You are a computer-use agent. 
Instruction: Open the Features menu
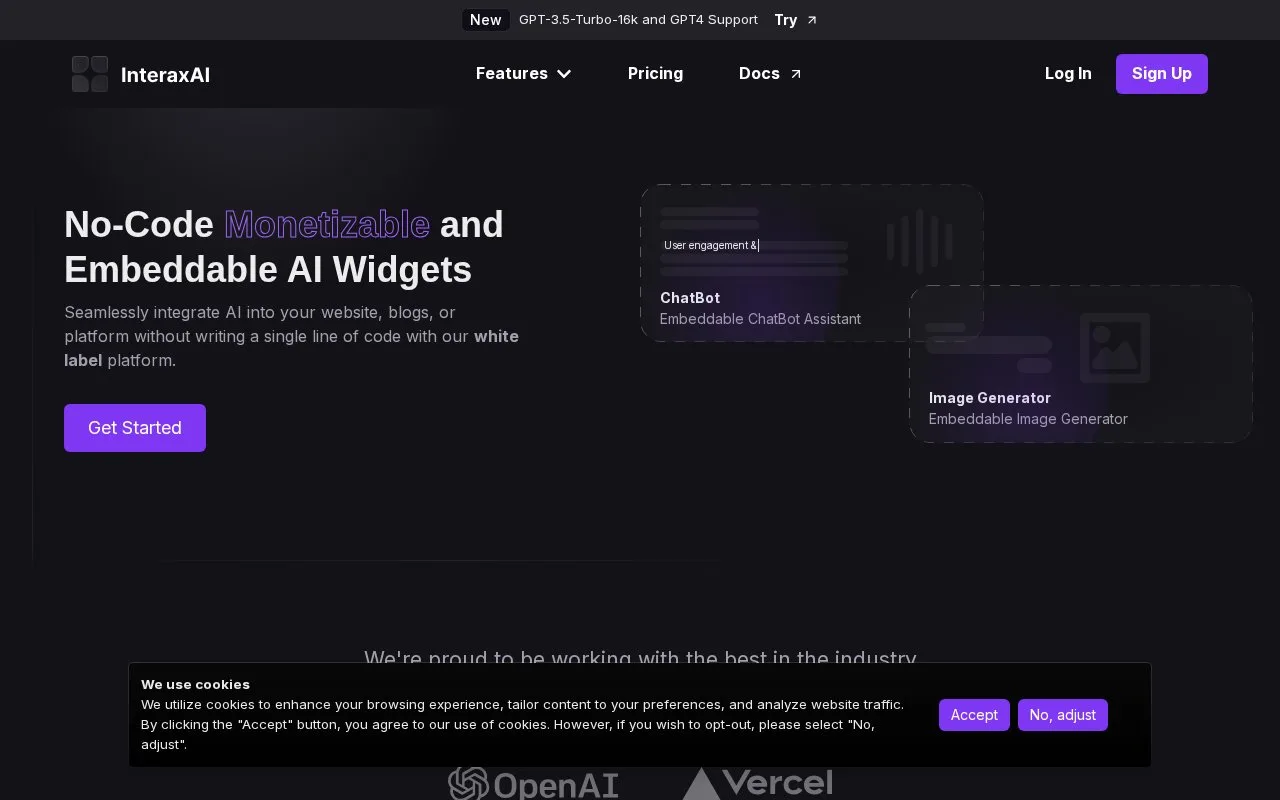(523, 74)
